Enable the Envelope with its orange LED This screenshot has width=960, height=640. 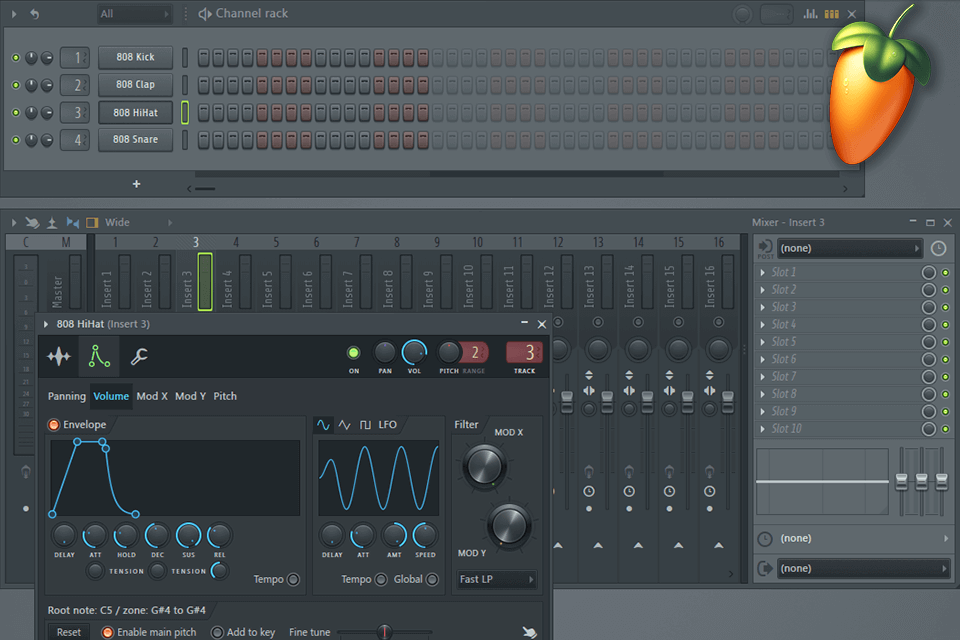click(54, 424)
